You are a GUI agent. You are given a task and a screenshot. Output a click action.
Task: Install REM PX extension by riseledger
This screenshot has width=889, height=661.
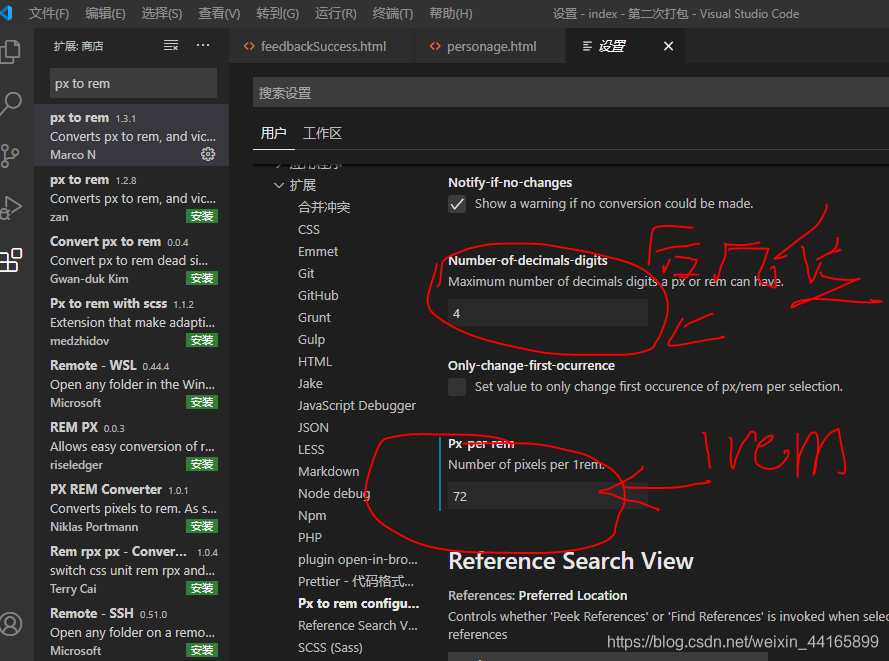click(x=202, y=464)
